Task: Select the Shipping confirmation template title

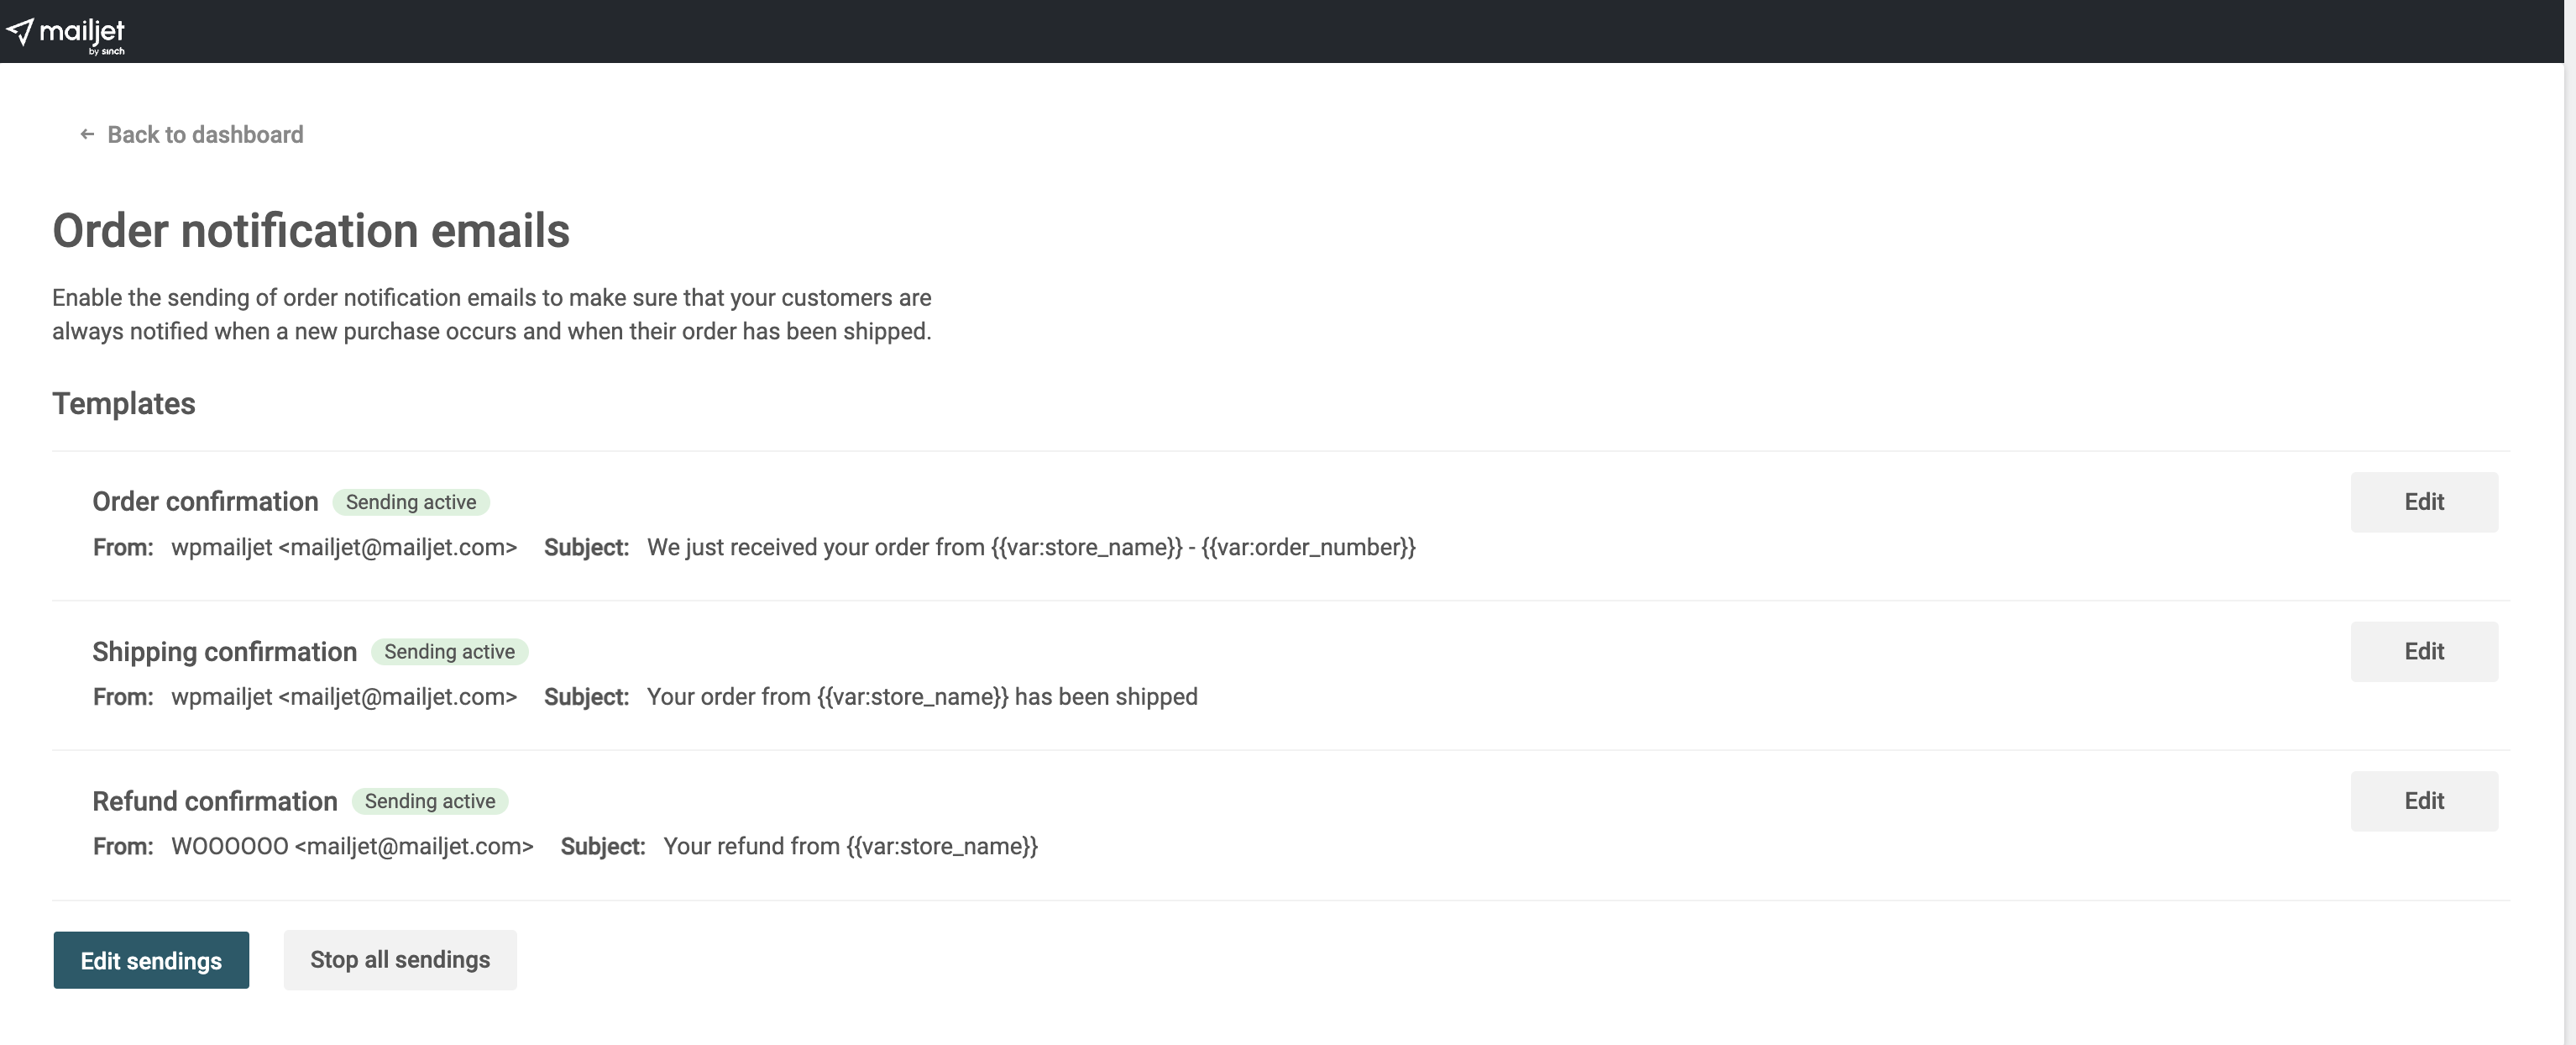Action: (224, 652)
